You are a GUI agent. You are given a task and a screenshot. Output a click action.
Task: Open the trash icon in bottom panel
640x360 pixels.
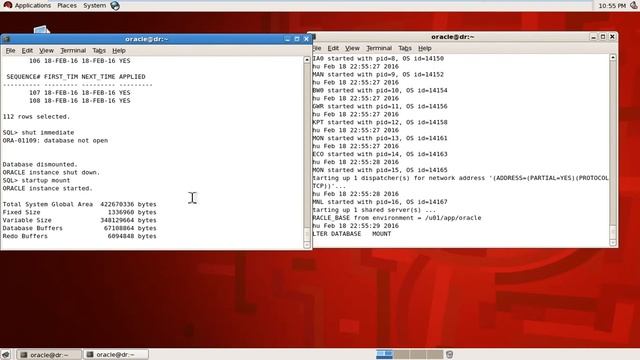coord(449,354)
